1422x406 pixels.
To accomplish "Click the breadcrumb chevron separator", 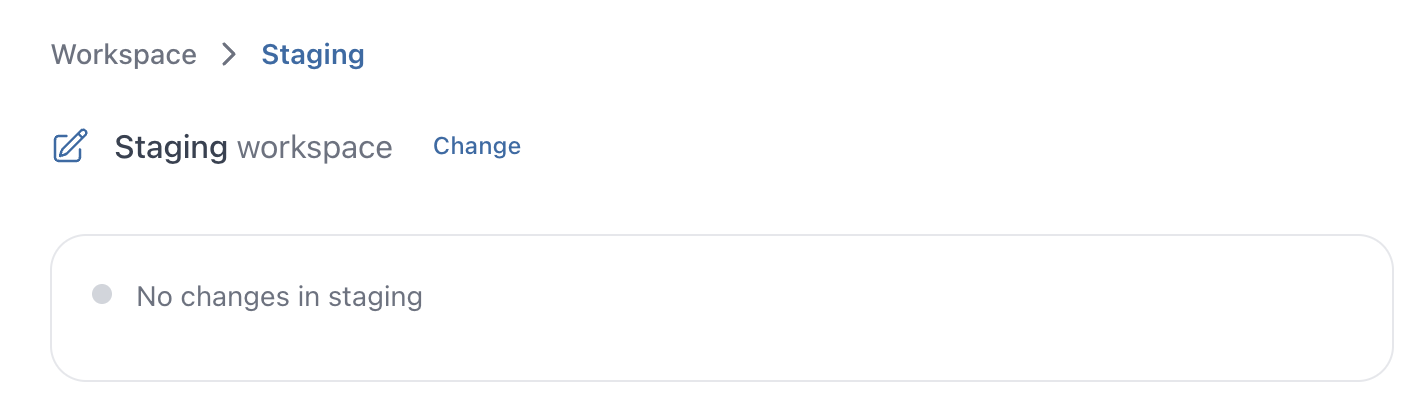I will tap(229, 54).
